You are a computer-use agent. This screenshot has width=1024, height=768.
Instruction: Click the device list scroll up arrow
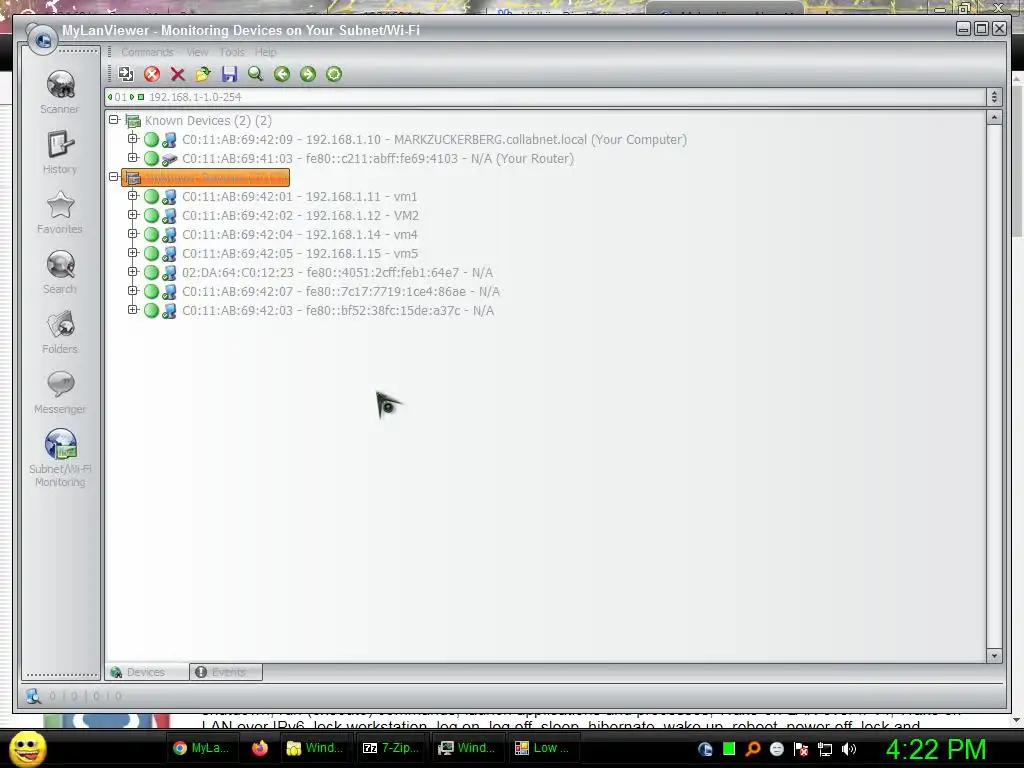coord(994,118)
